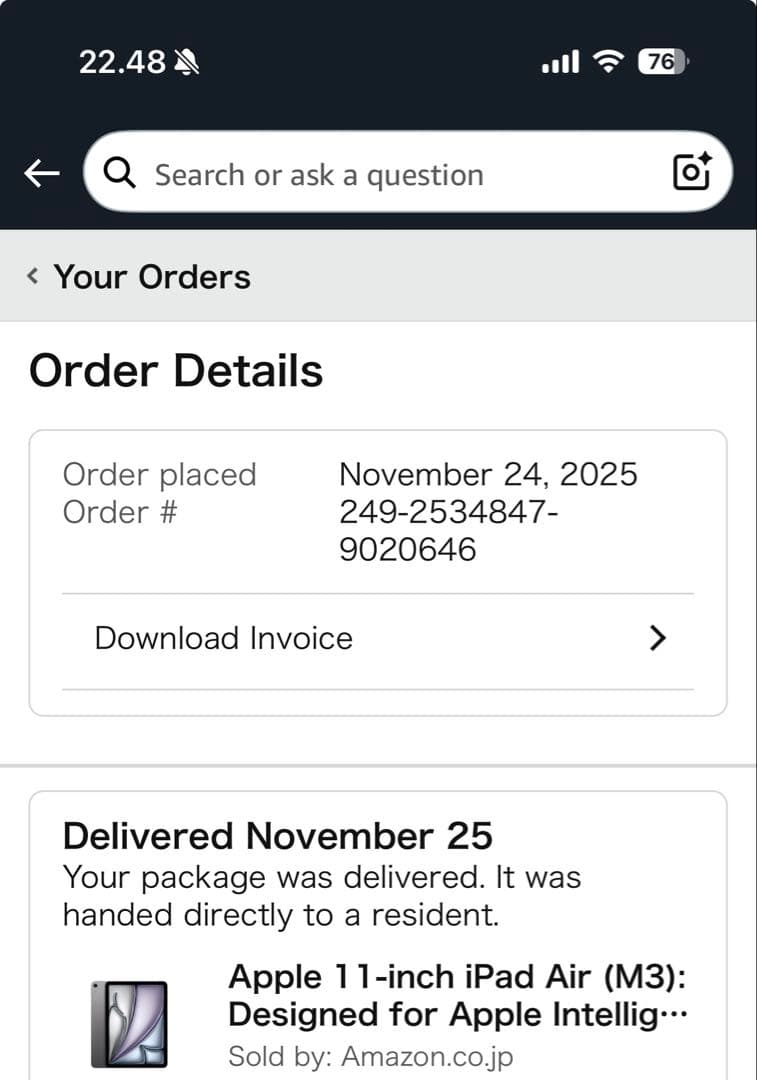The height and width of the screenshot is (1080, 757).
Task: Tap the back arrow at the top left
Action: (41, 172)
